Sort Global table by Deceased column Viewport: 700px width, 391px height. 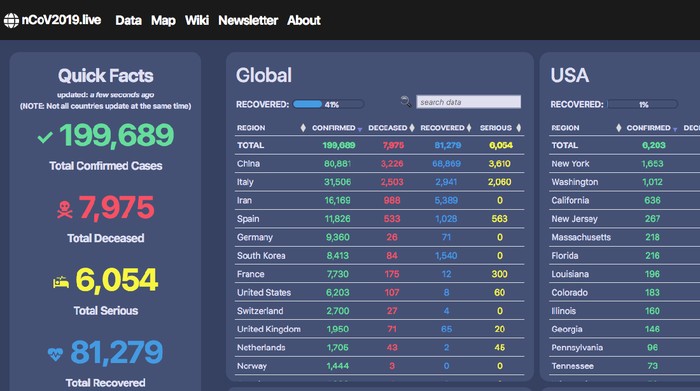(391, 128)
